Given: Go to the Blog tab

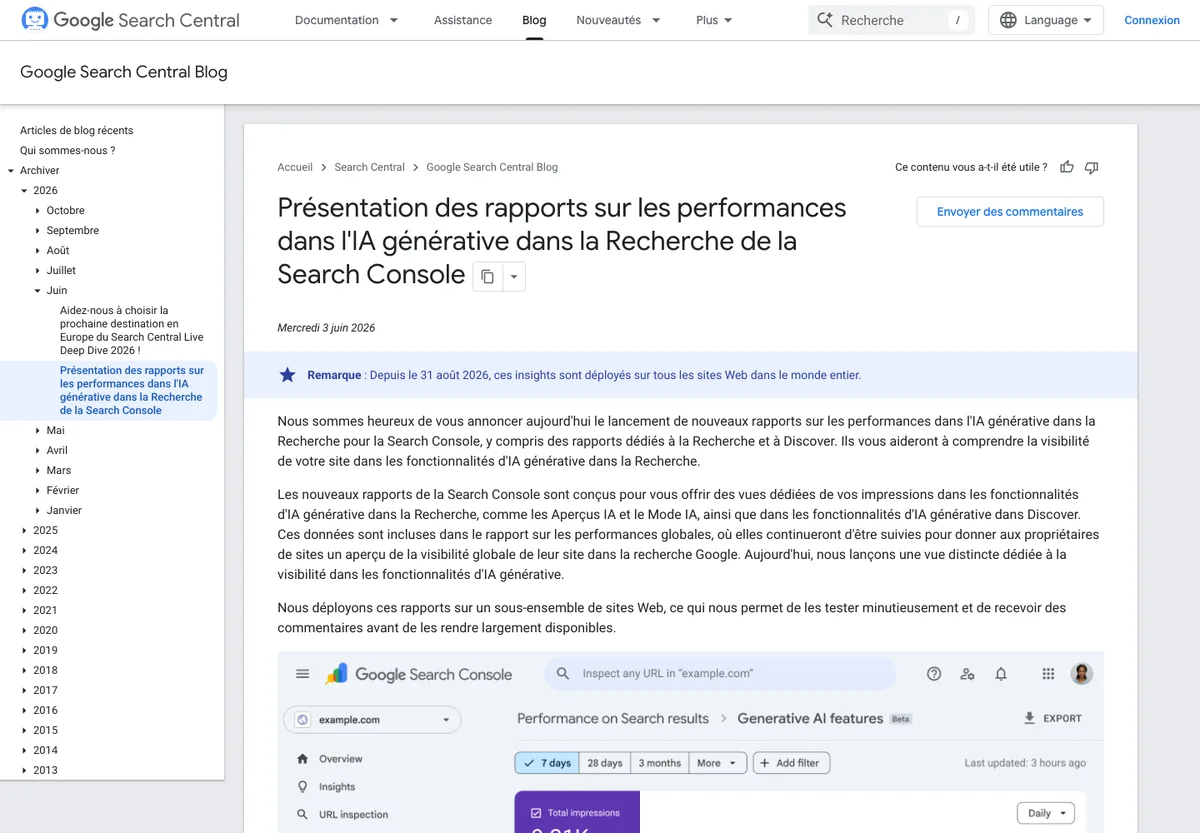Looking at the screenshot, I should [534, 20].
